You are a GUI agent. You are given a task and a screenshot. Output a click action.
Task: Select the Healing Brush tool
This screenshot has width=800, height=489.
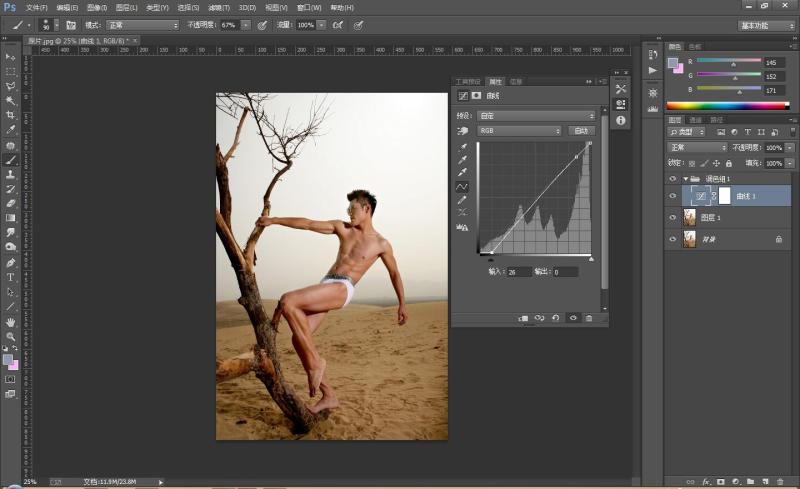pos(10,145)
